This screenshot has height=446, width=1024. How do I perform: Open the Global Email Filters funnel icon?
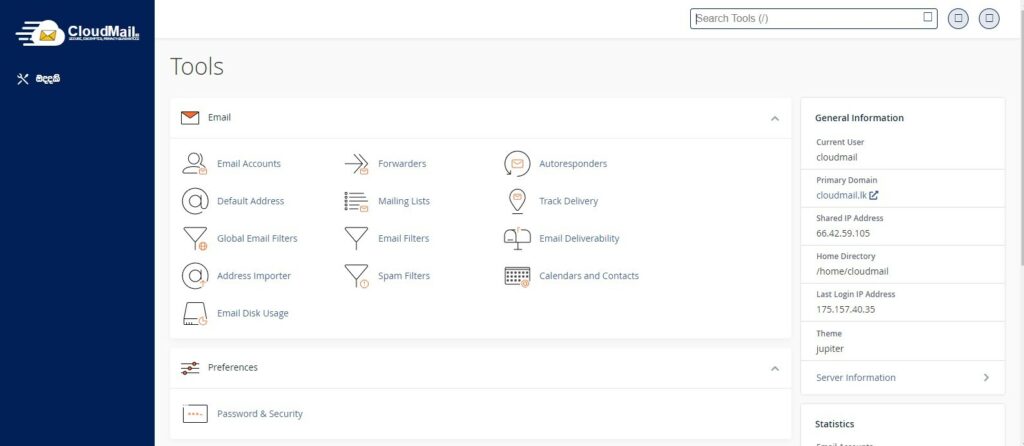195,238
